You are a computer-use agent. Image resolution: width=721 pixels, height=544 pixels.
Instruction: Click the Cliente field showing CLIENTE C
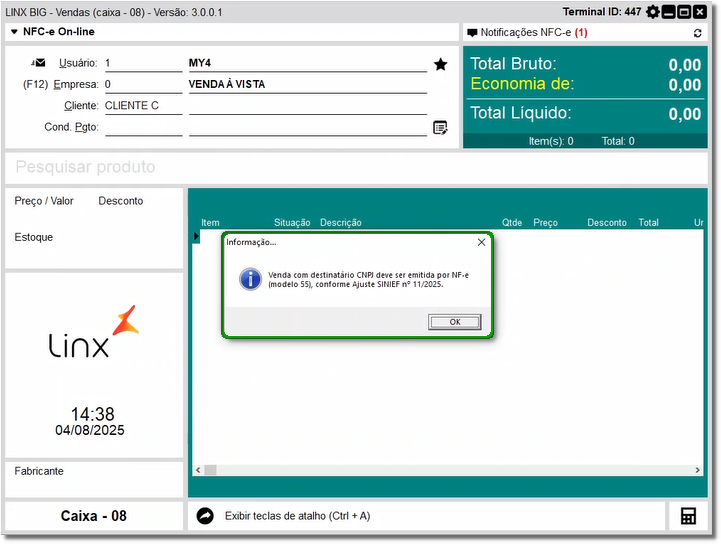[x=143, y=106]
